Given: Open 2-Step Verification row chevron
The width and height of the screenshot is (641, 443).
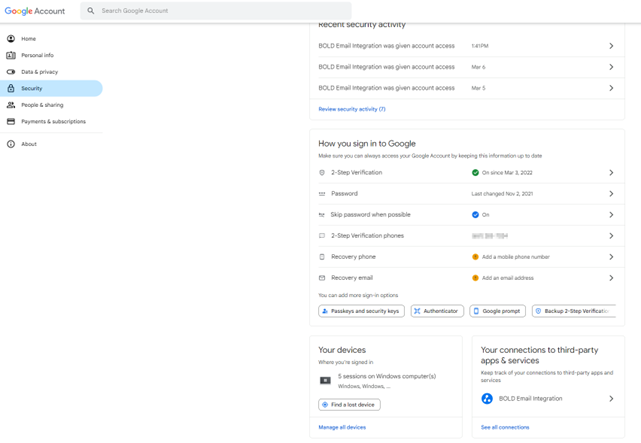Looking at the screenshot, I should point(611,172).
